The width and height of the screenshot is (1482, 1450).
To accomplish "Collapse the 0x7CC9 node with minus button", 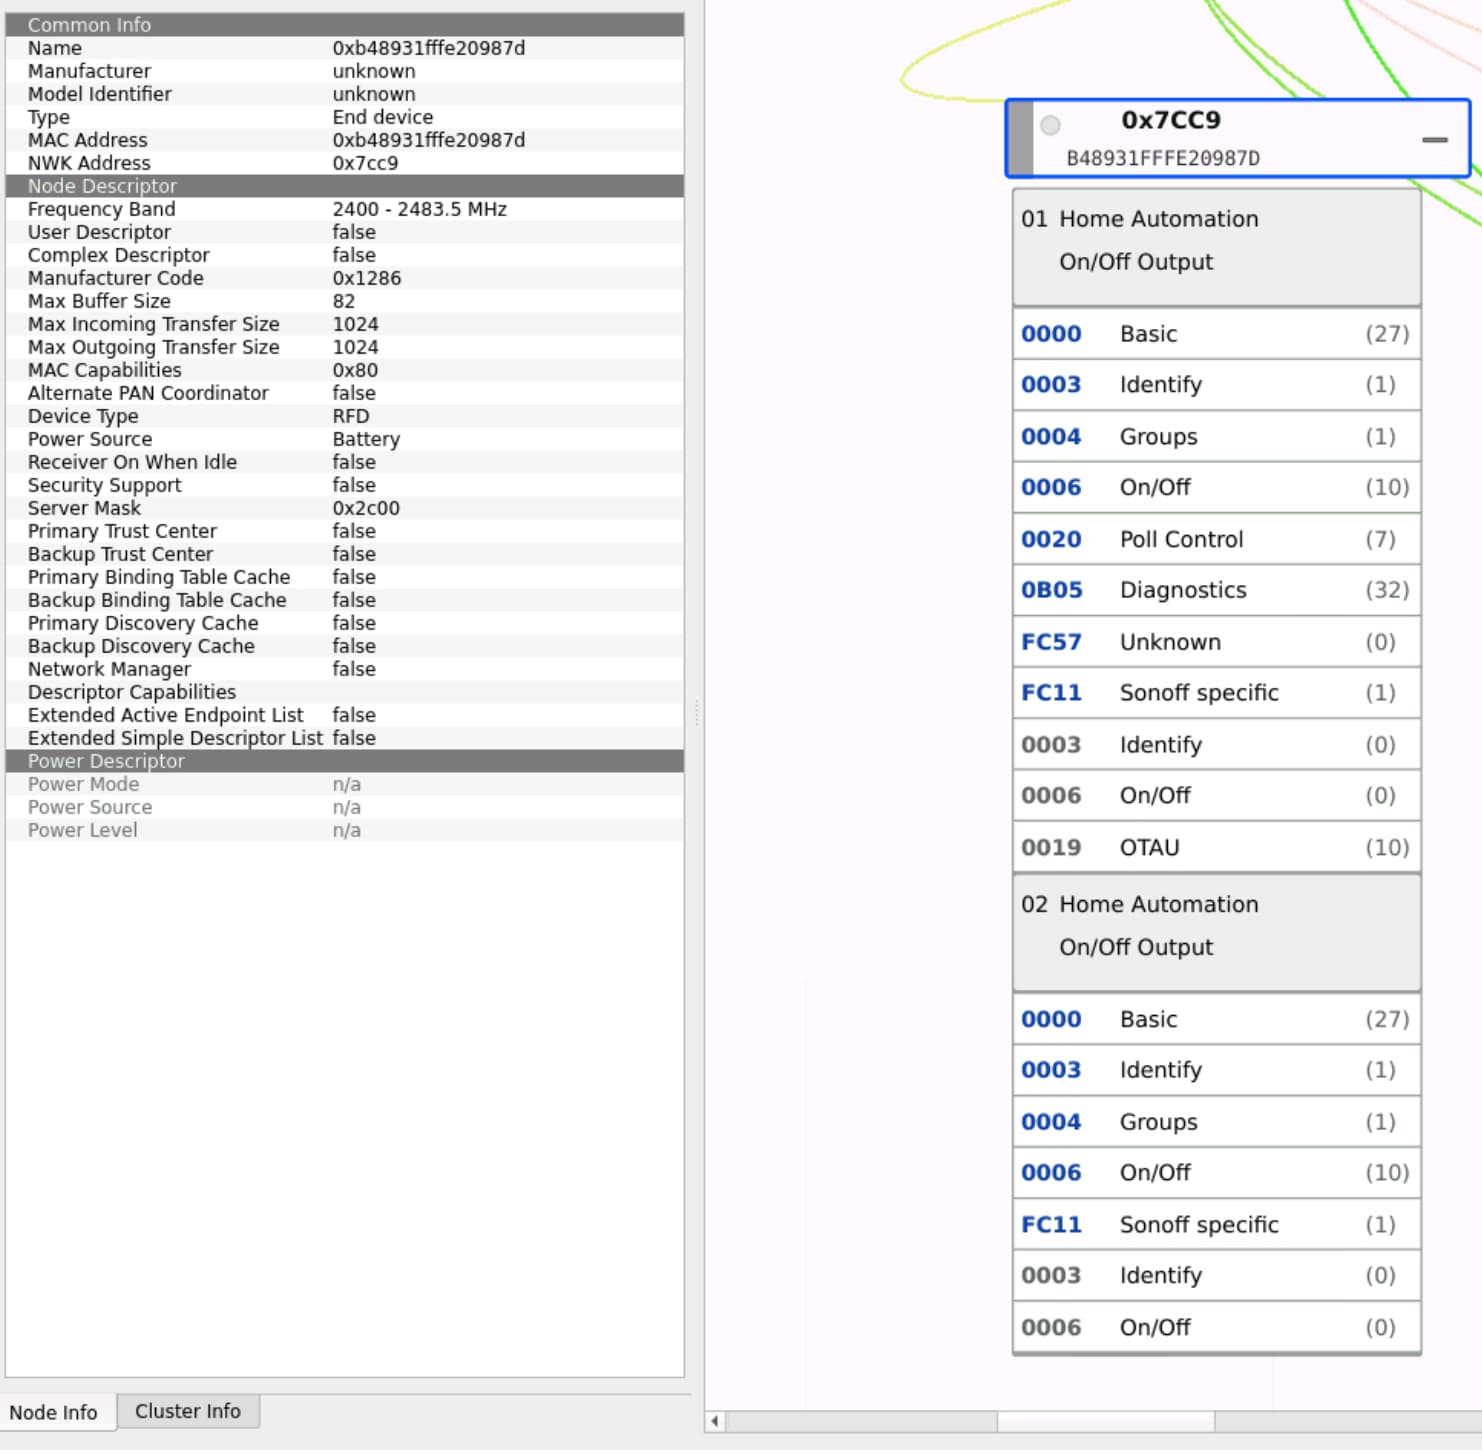I will pos(1434,140).
